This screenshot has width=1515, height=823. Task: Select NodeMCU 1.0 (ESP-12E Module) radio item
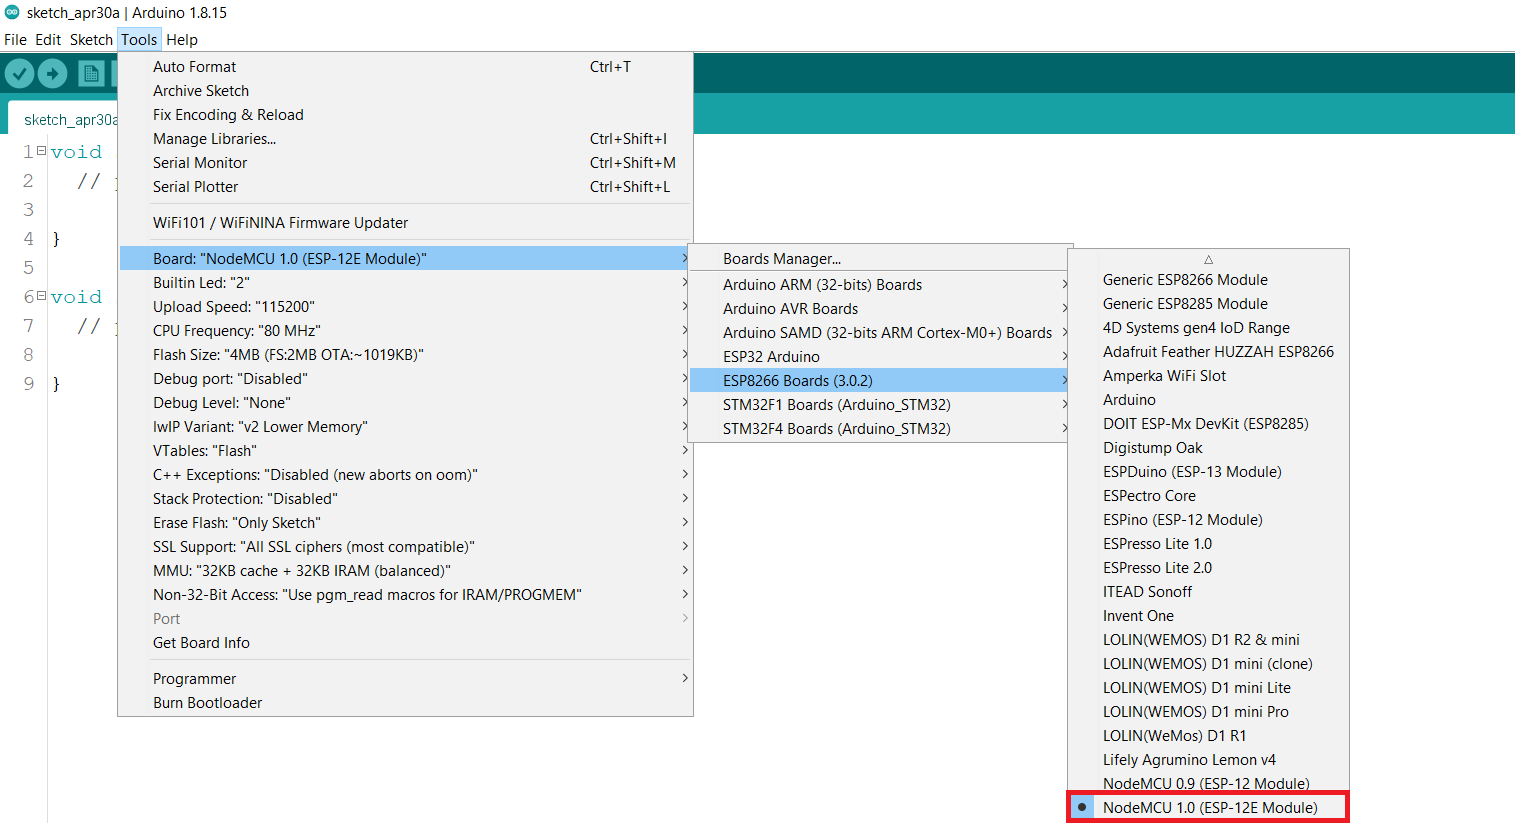[1208, 807]
